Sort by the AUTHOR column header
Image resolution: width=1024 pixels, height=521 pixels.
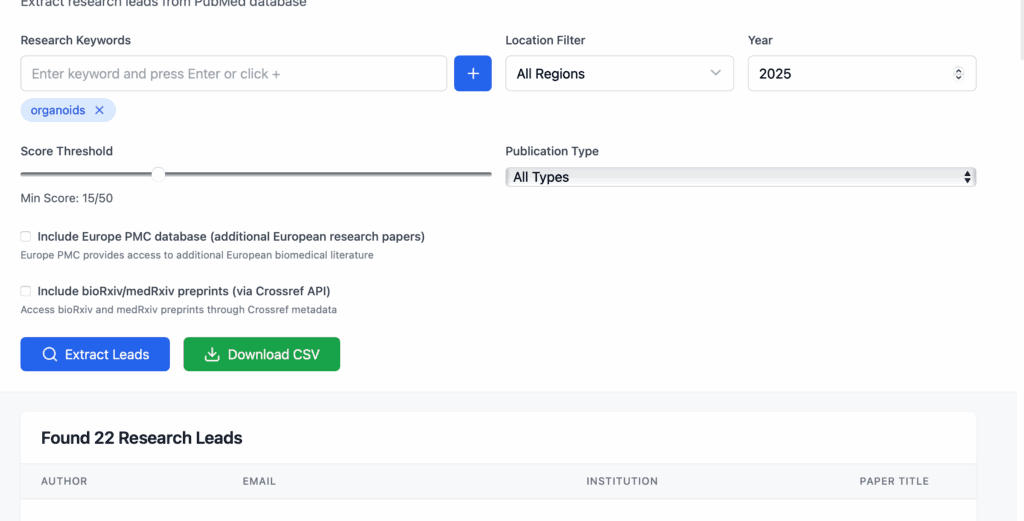64,481
